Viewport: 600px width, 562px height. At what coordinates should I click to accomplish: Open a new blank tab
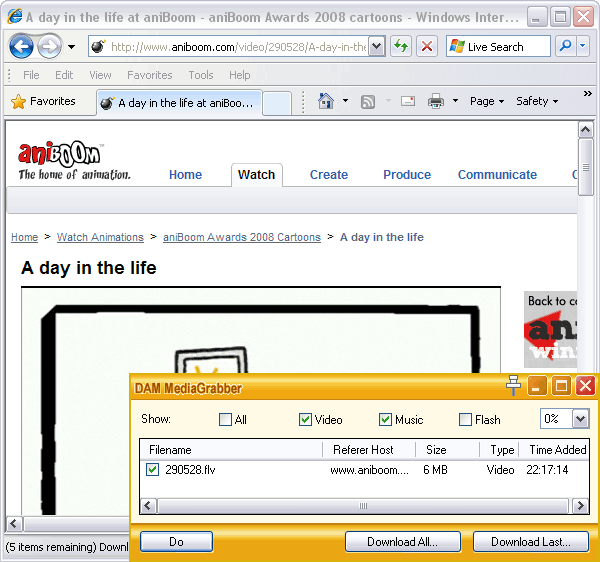pyautogui.click(x=277, y=103)
